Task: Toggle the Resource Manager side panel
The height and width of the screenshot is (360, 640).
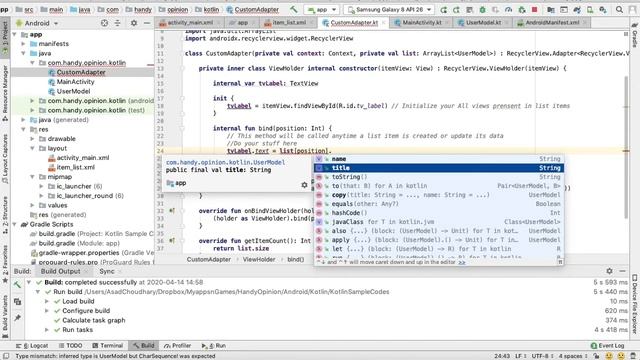Action: (5, 93)
